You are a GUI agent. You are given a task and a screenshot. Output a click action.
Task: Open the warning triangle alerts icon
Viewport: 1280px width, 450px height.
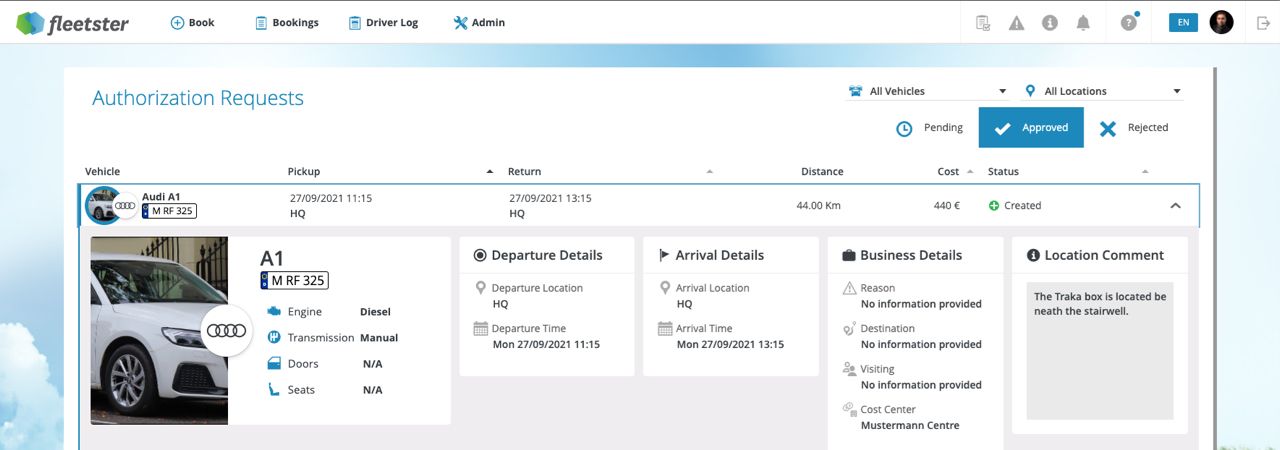tap(1017, 22)
